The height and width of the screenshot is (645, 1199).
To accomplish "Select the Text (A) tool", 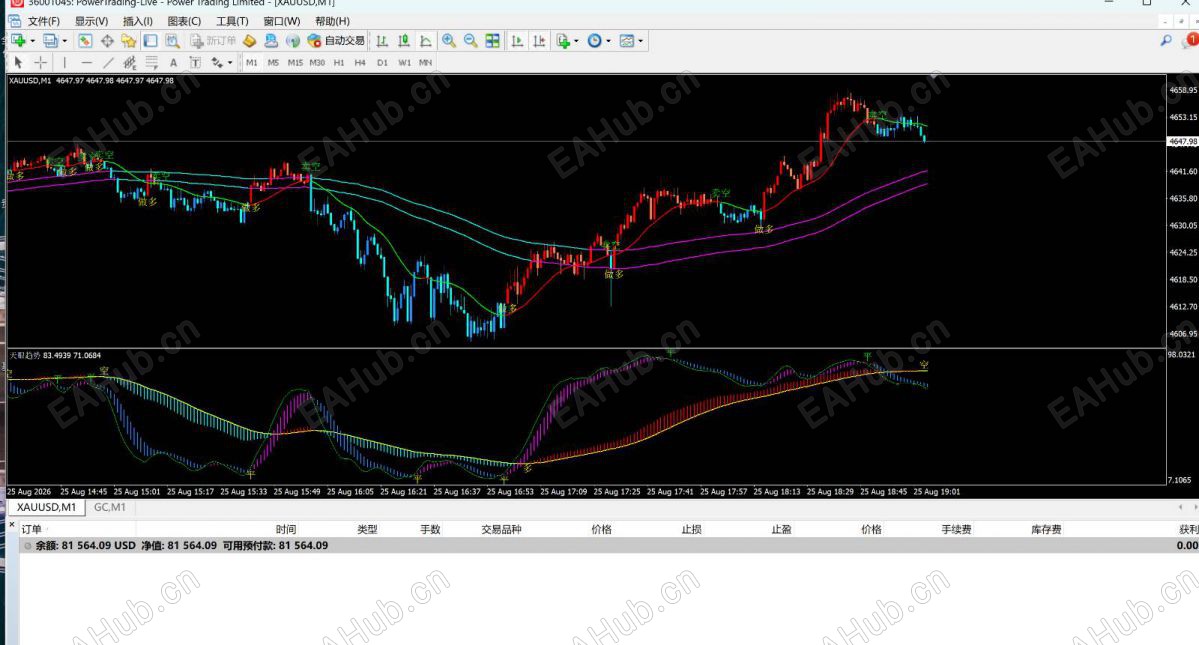I will pyautogui.click(x=174, y=63).
